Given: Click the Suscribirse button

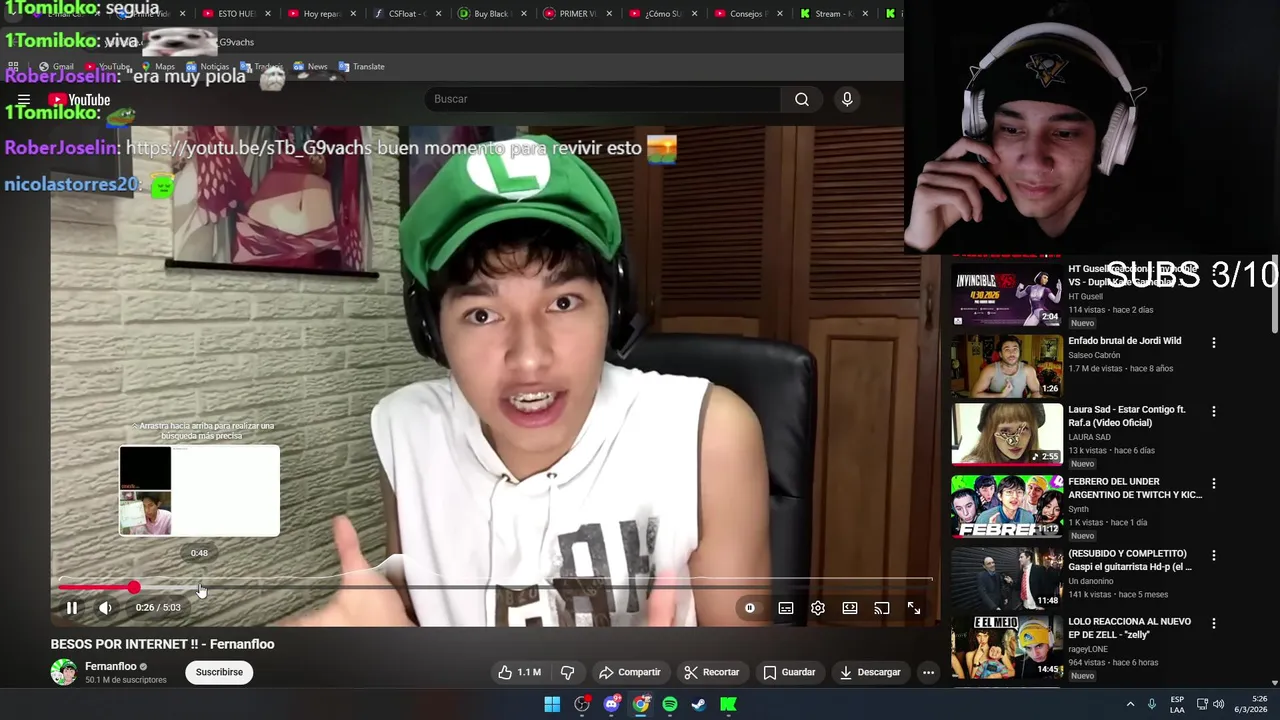Looking at the screenshot, I should click(219, 672).
